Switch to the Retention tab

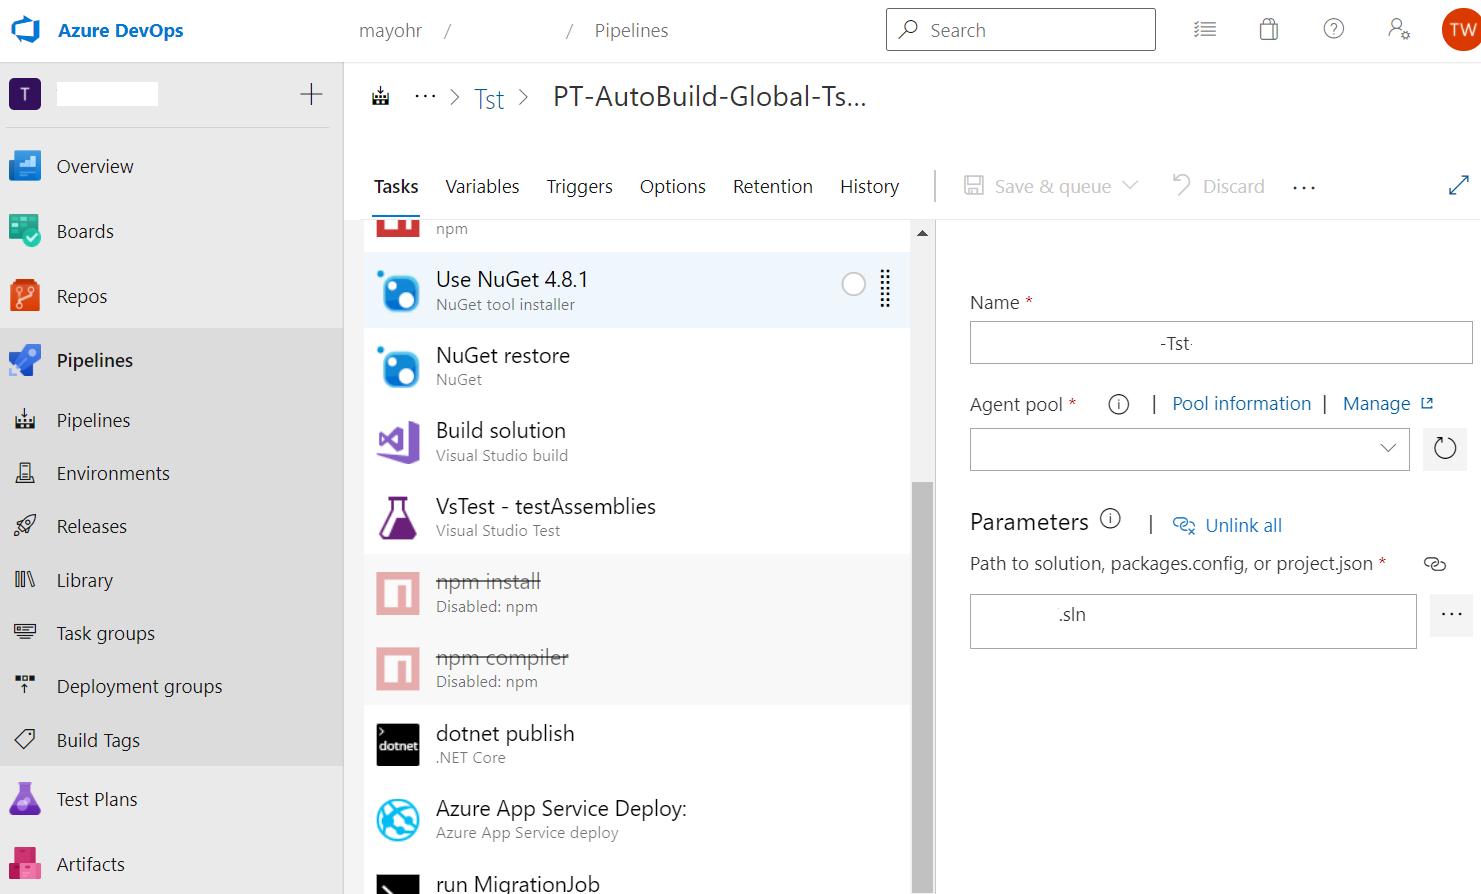click(773, 187)
